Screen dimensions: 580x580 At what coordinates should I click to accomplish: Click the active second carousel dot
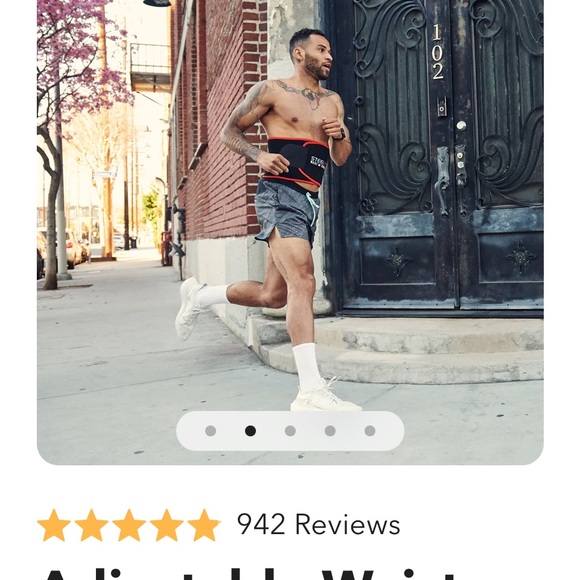tap(250, 431)
